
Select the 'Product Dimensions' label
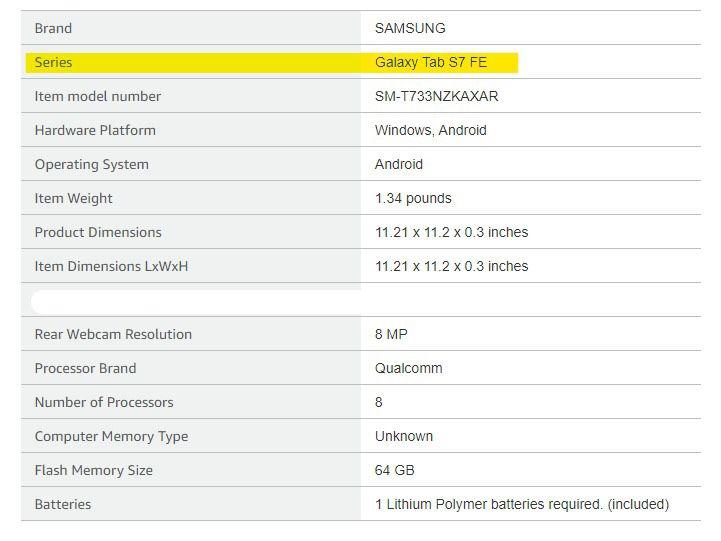click(98, 232)
